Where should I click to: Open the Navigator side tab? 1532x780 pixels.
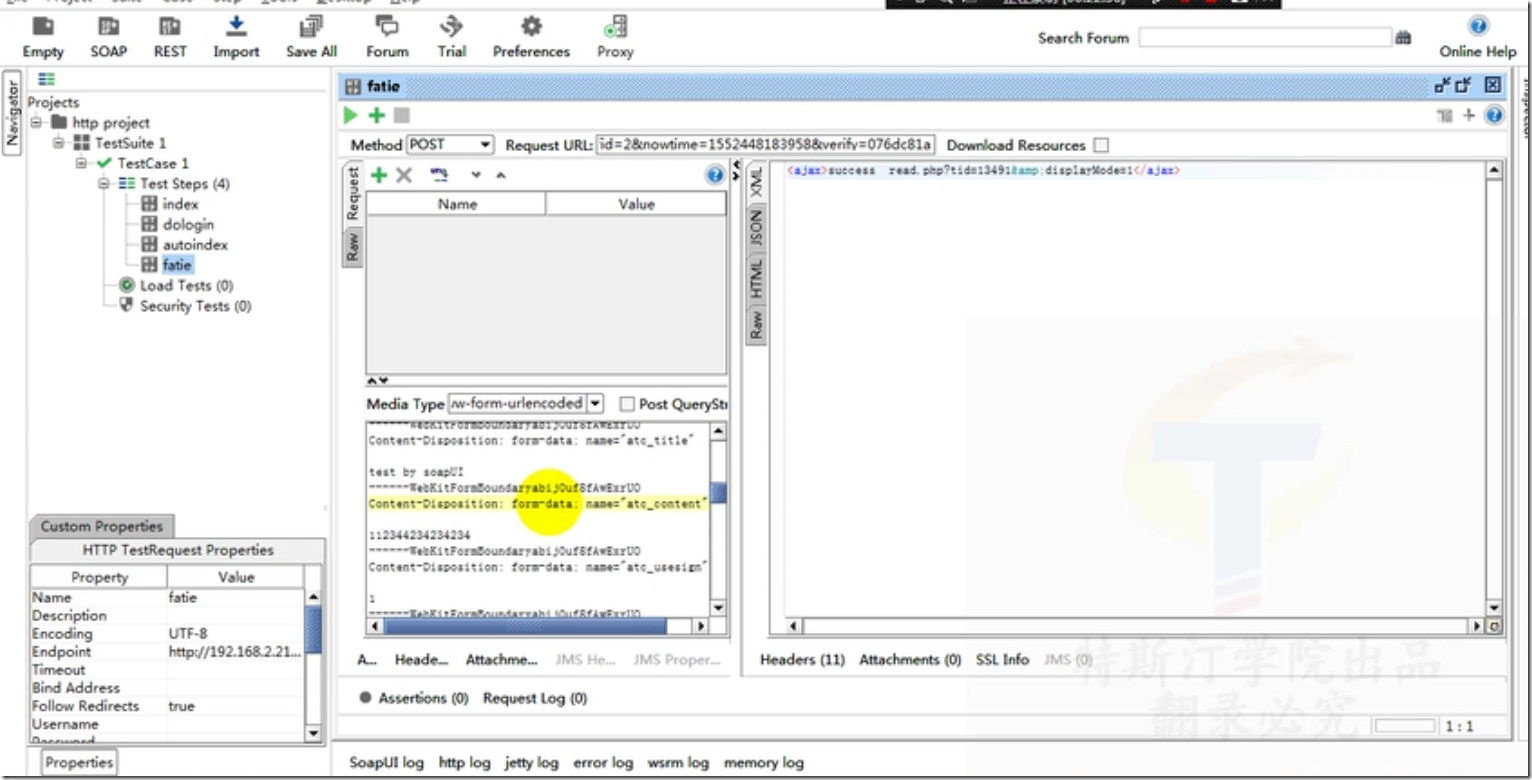tap(13, 112)
